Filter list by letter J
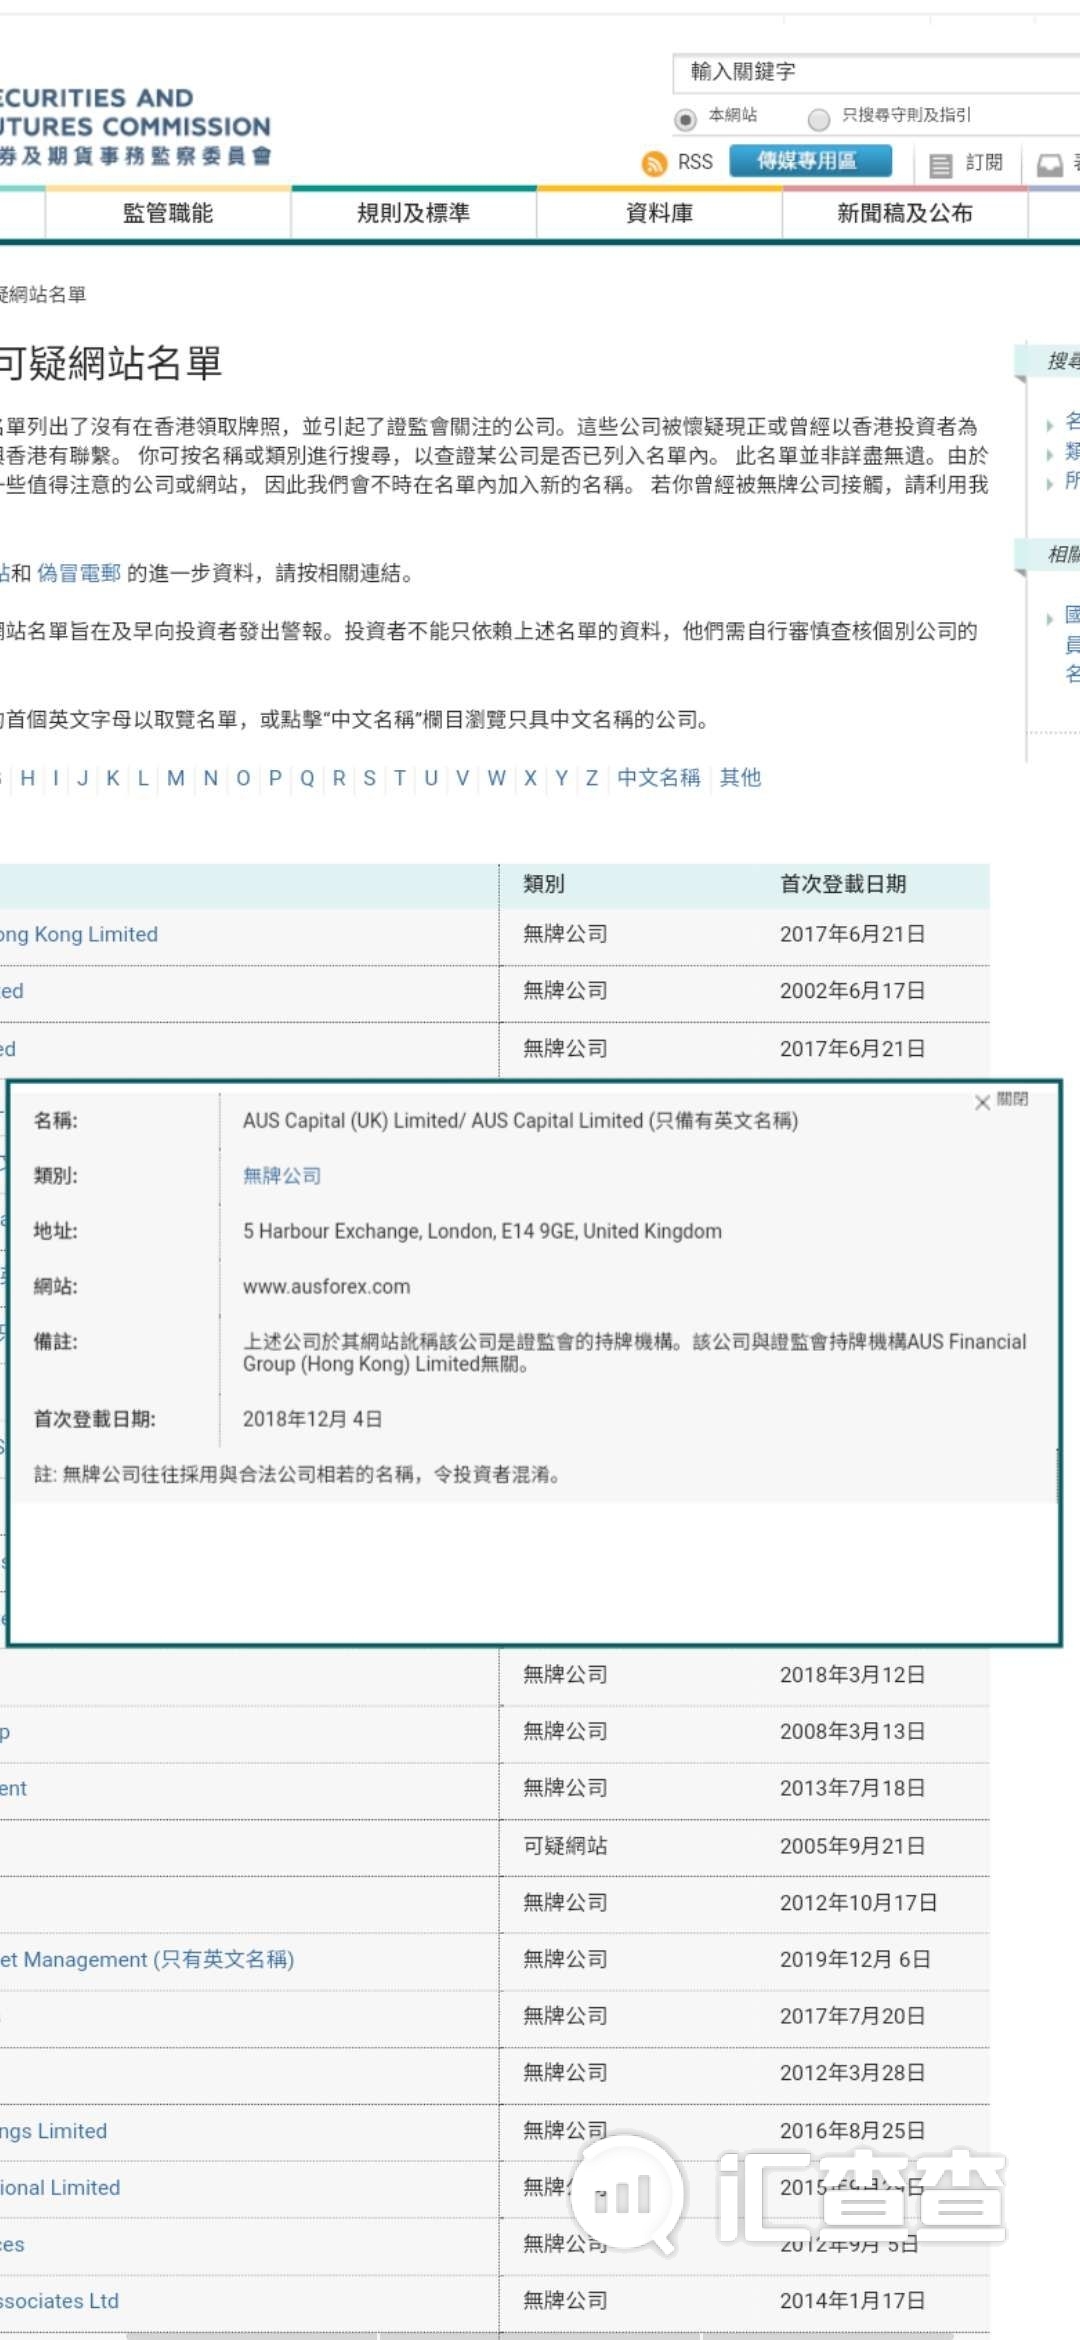Image resolution: width=1080 pixels, height=2340 pixels. point(83,778)
